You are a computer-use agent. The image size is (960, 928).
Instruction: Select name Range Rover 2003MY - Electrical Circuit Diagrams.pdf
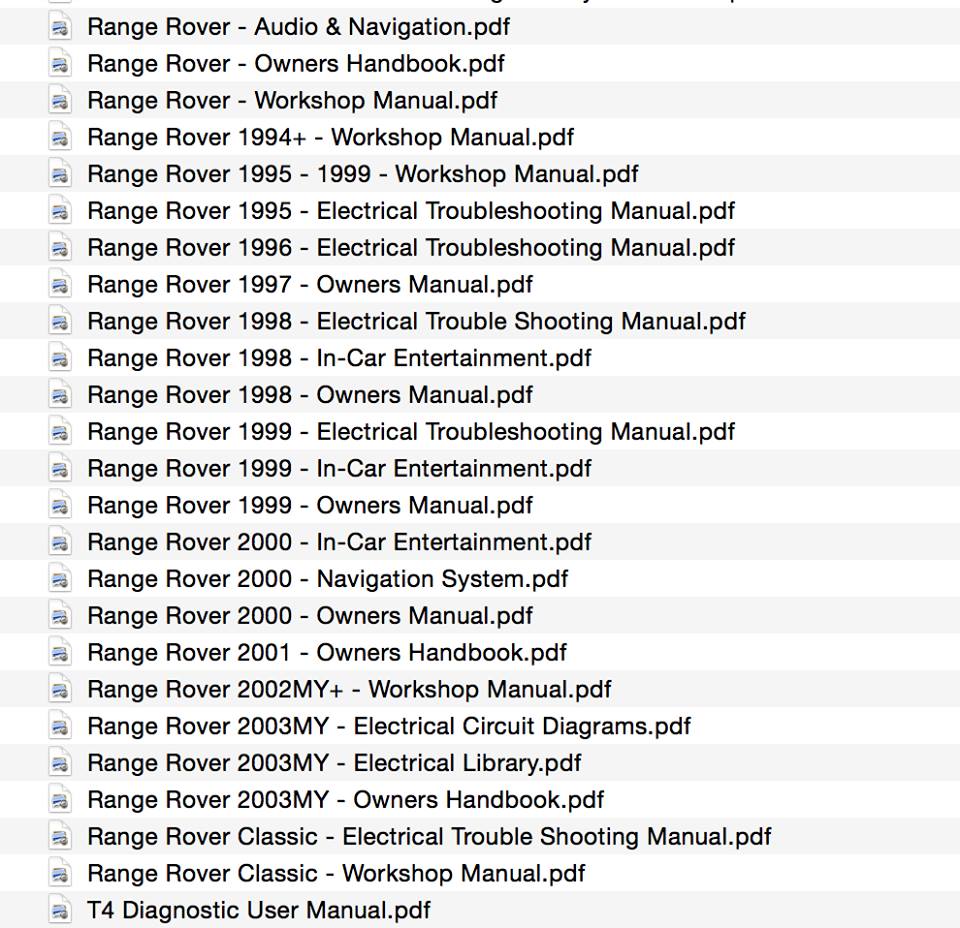click(x=389, y=726)
